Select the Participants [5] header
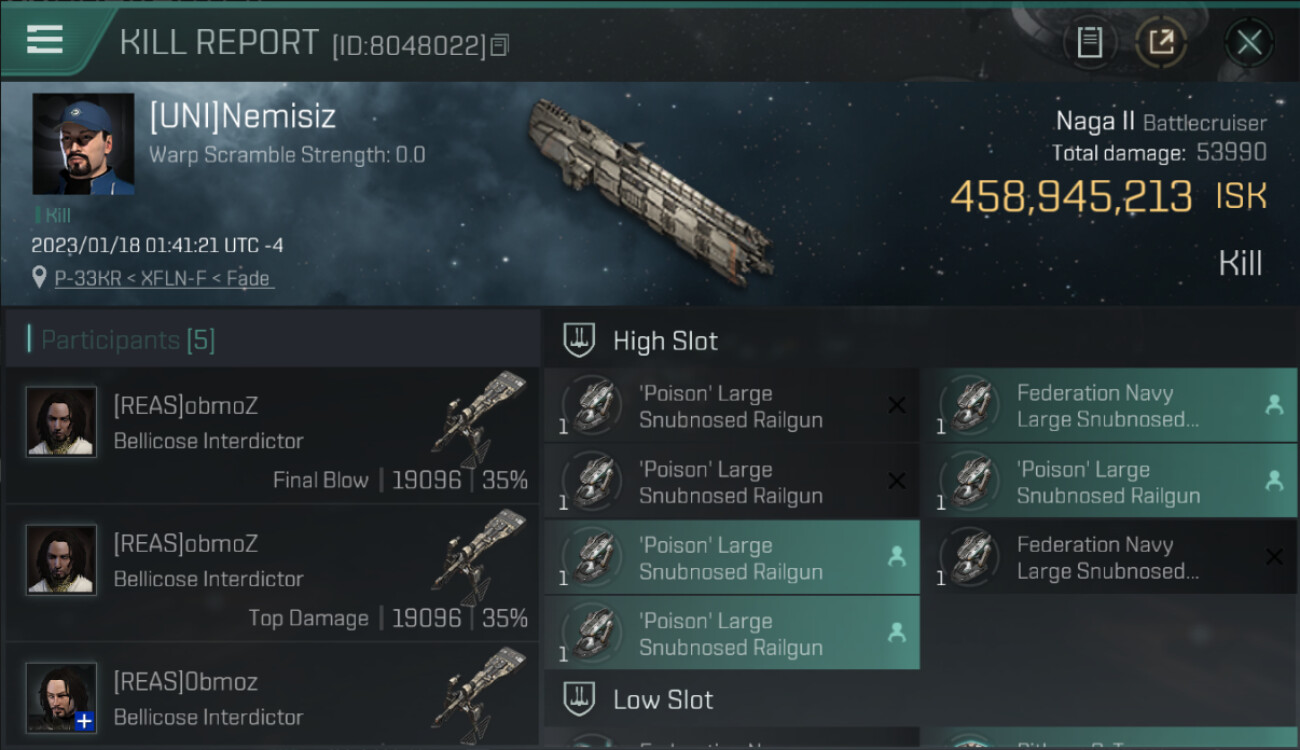 [128, 340]
